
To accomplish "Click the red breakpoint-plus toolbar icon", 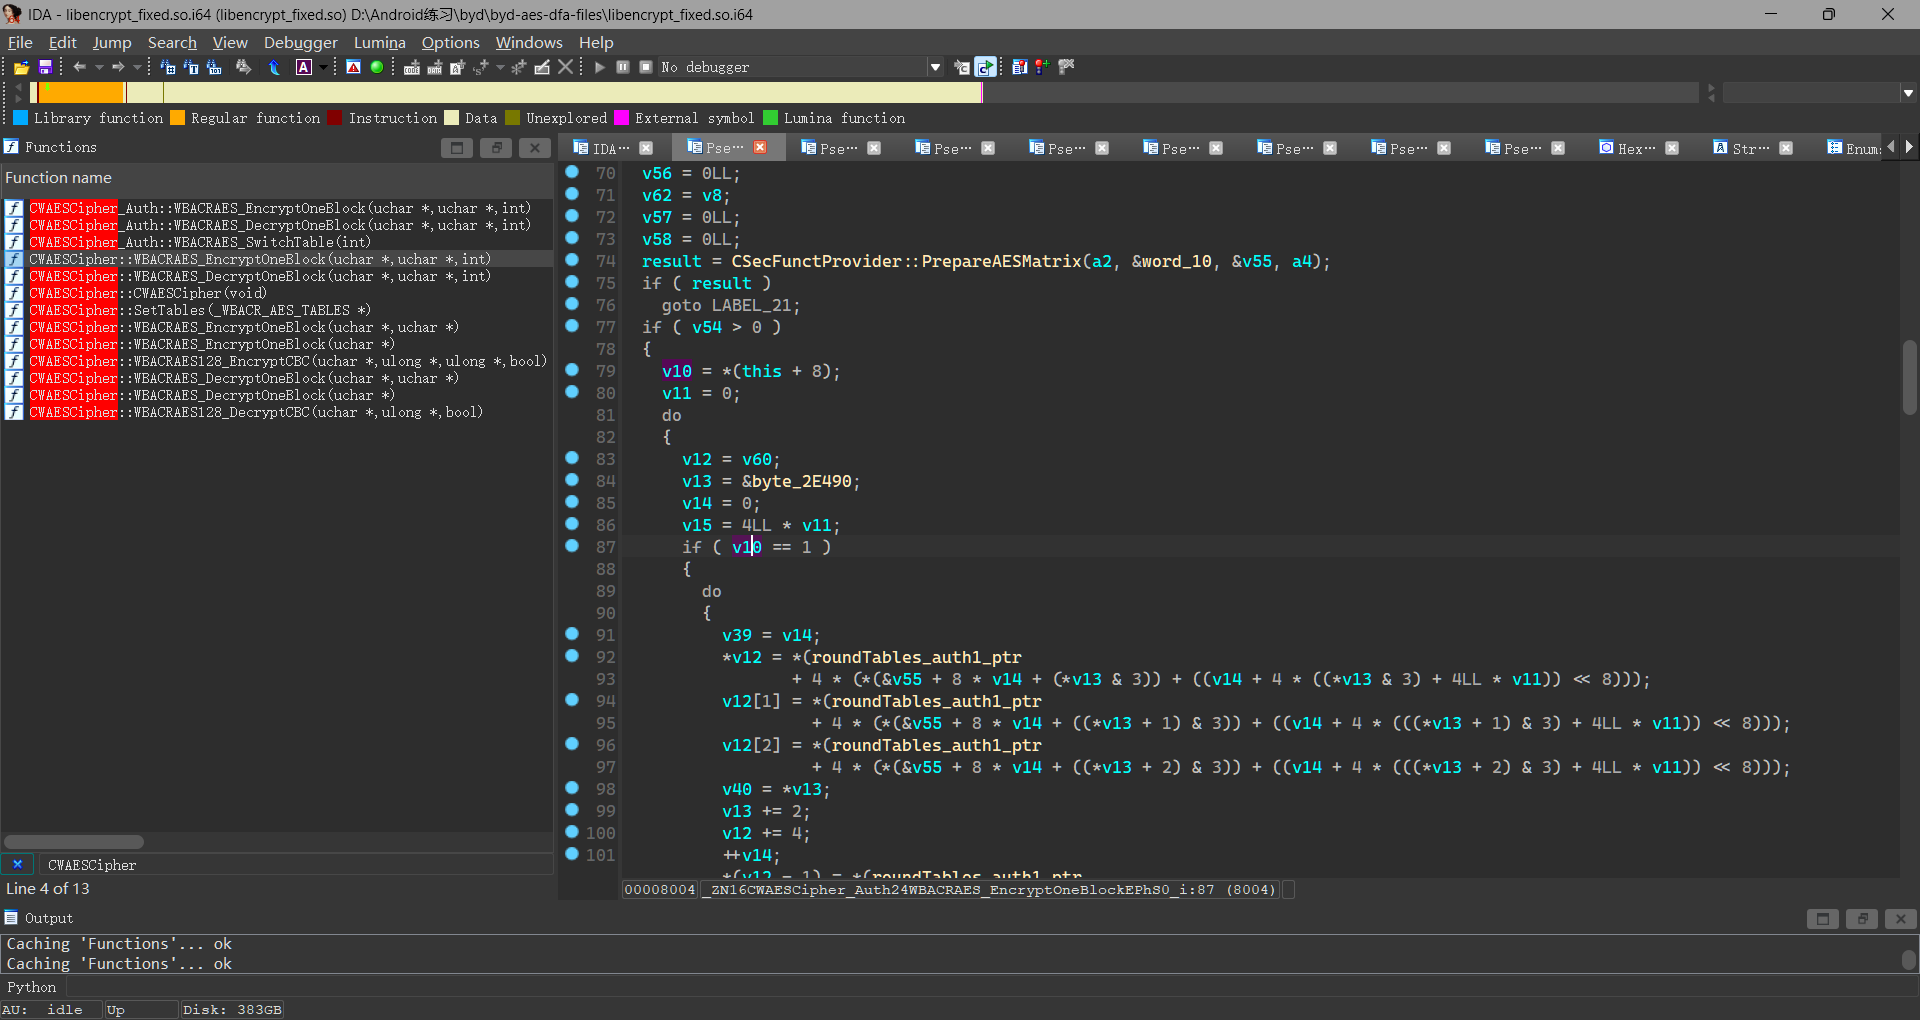I will pyautogui.click(x=1042, y=67).
